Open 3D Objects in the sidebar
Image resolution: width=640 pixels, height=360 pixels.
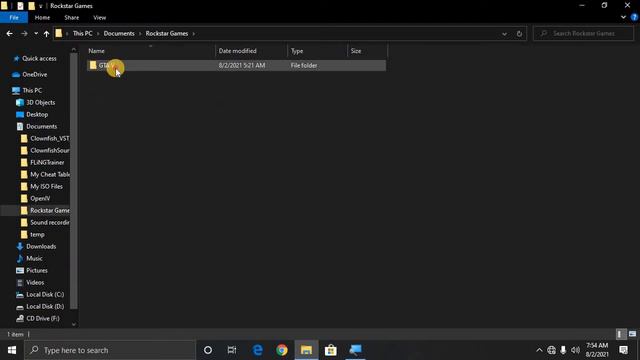[x=40, y=102]
